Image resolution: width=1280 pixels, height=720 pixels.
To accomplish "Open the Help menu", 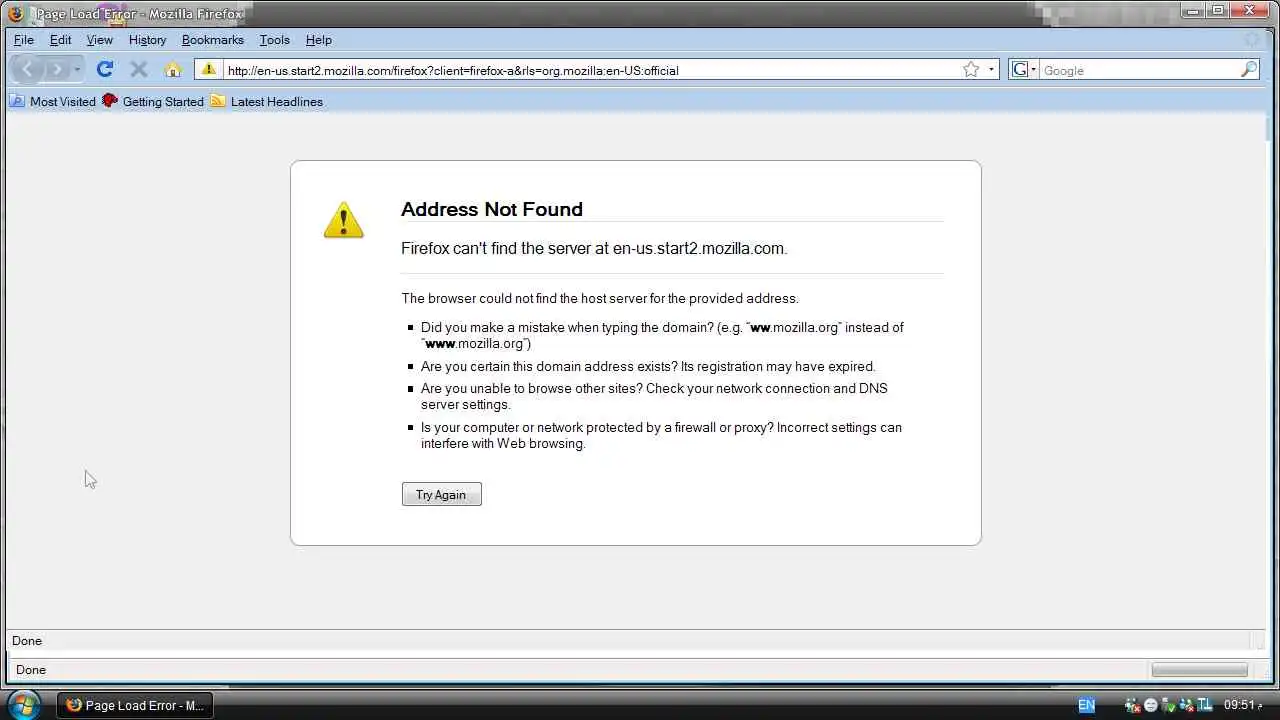I will 319,40.
